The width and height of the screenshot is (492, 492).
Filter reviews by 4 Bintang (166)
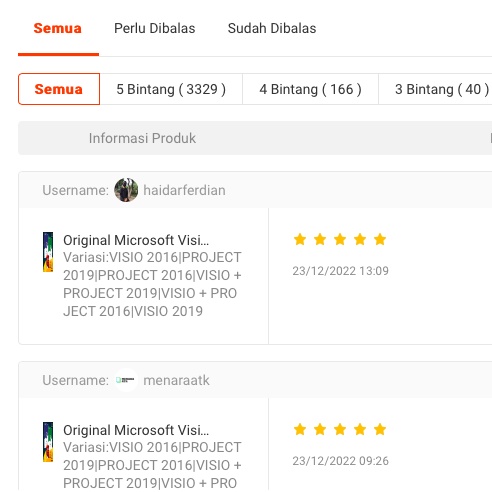tap(310, 89)
